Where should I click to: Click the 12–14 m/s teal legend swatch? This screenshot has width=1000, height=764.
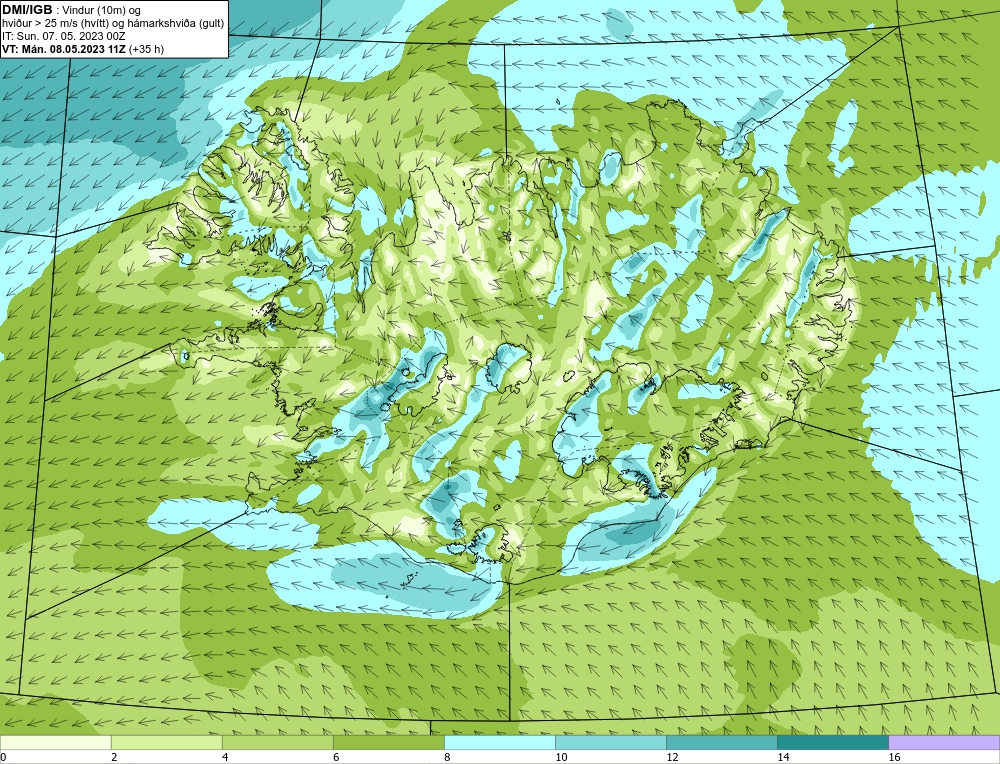(x=721, y=742)
